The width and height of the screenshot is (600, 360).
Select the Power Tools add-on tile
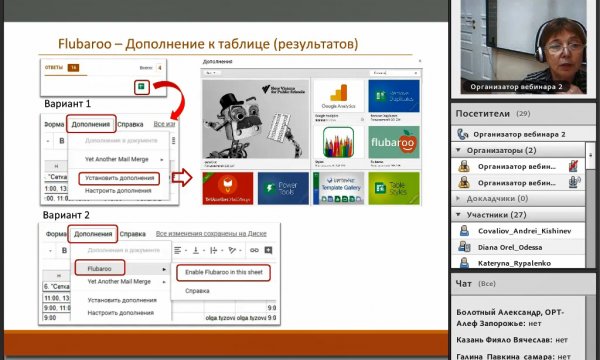pyautogui.click(x=283, y=188)
